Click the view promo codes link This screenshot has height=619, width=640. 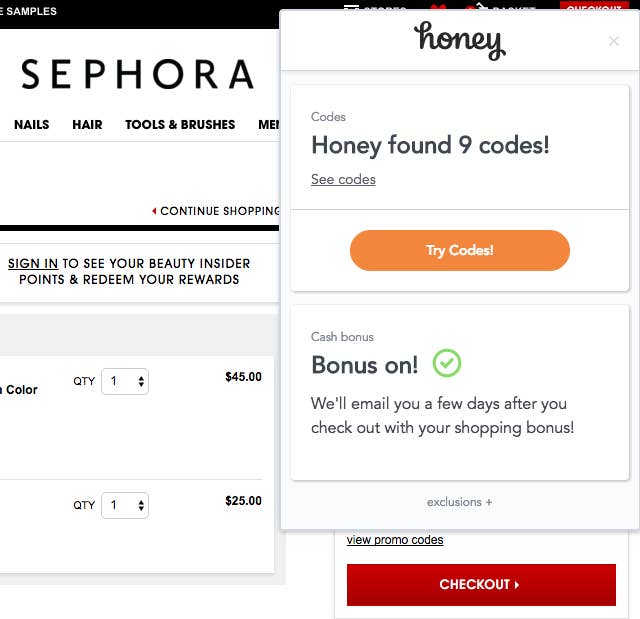point(395,540)
